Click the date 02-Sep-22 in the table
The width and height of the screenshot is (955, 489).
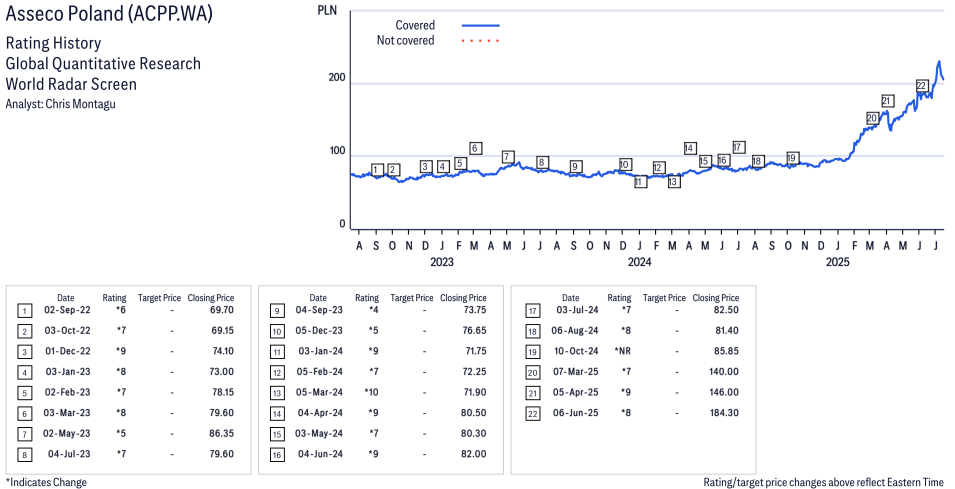tap(67, 310)
